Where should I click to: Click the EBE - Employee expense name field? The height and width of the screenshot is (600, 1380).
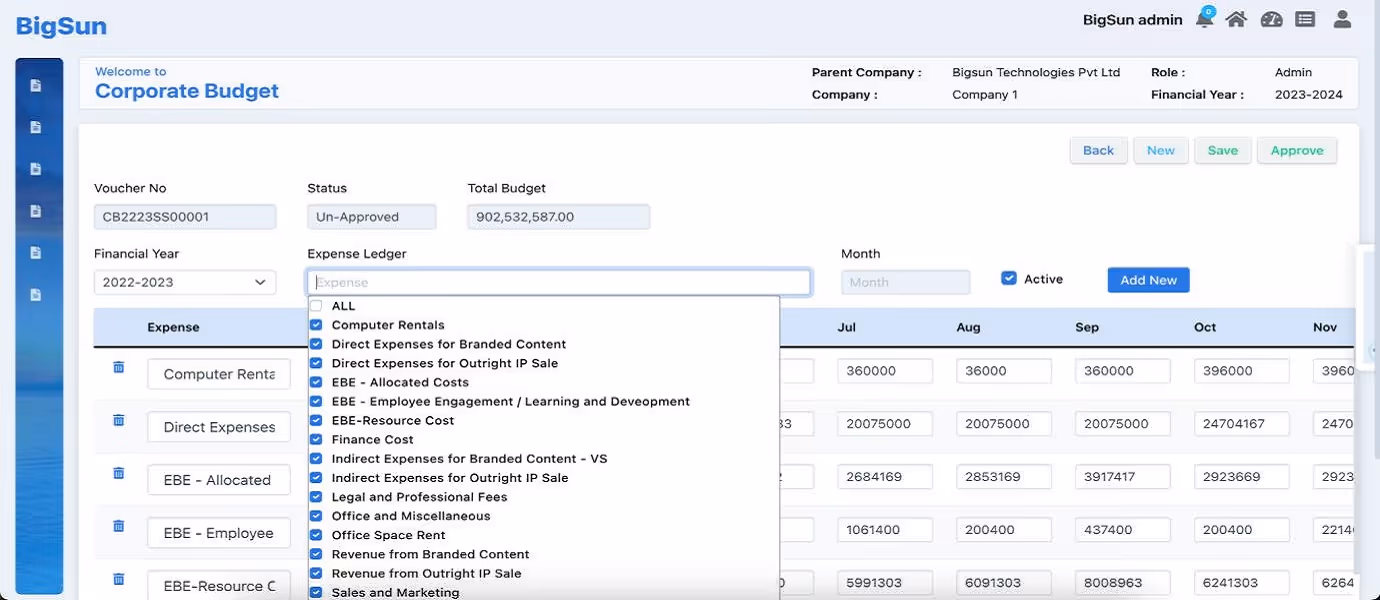219,533
